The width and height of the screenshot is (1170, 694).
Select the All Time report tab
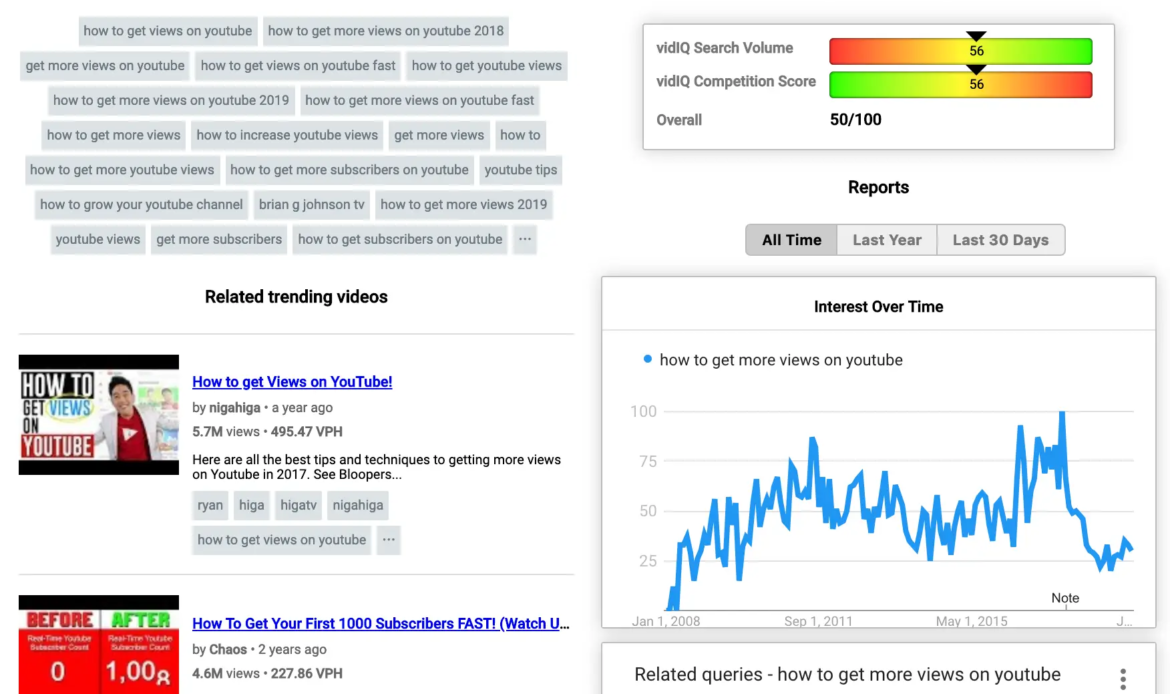pyautogui.click(x=791, y=240)
